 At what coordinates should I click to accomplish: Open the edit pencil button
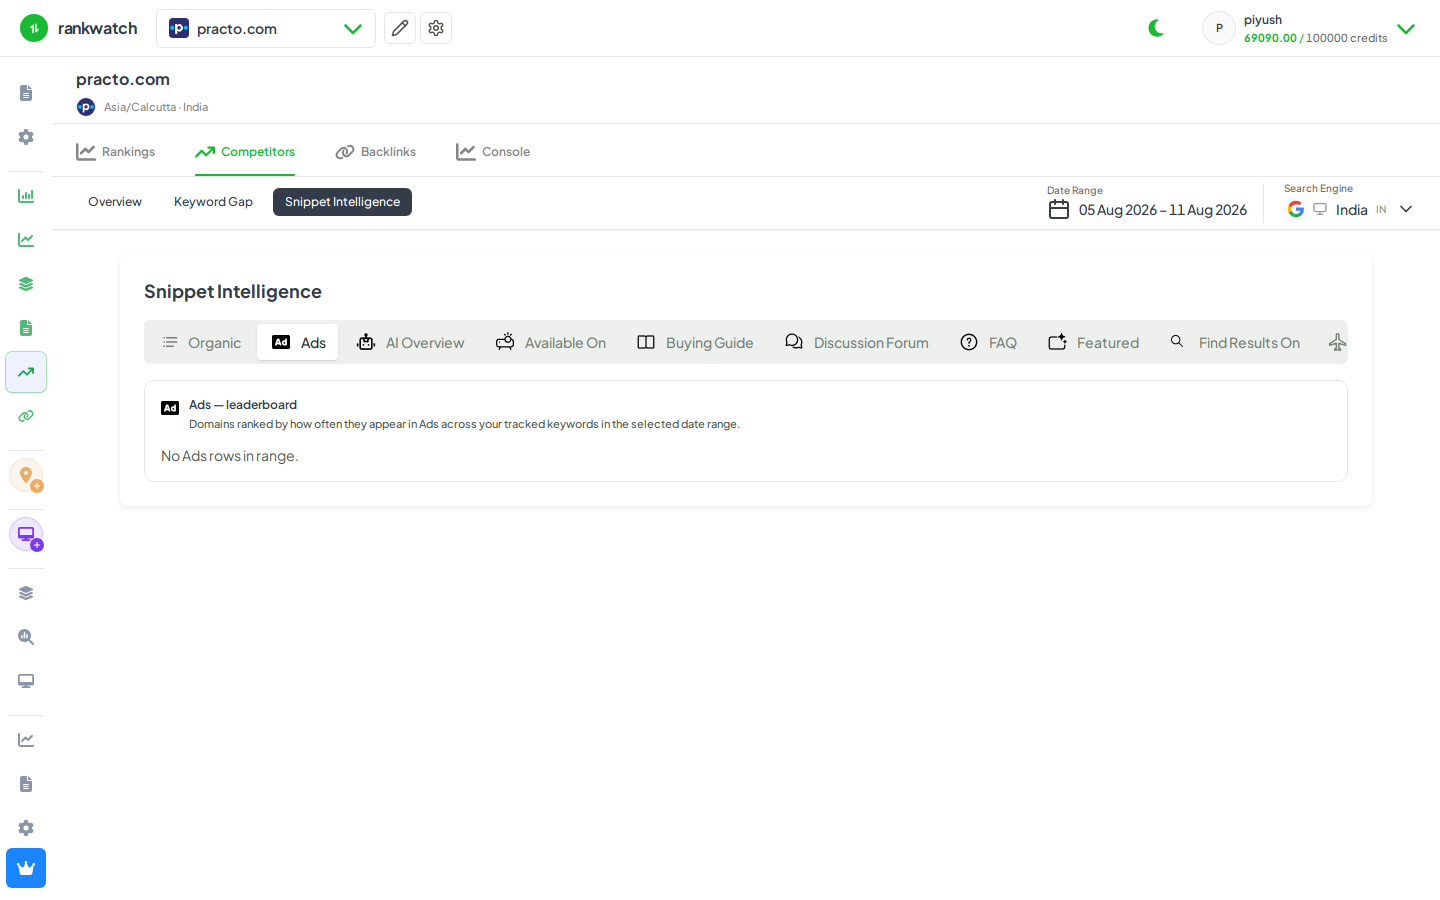point(400,28)
